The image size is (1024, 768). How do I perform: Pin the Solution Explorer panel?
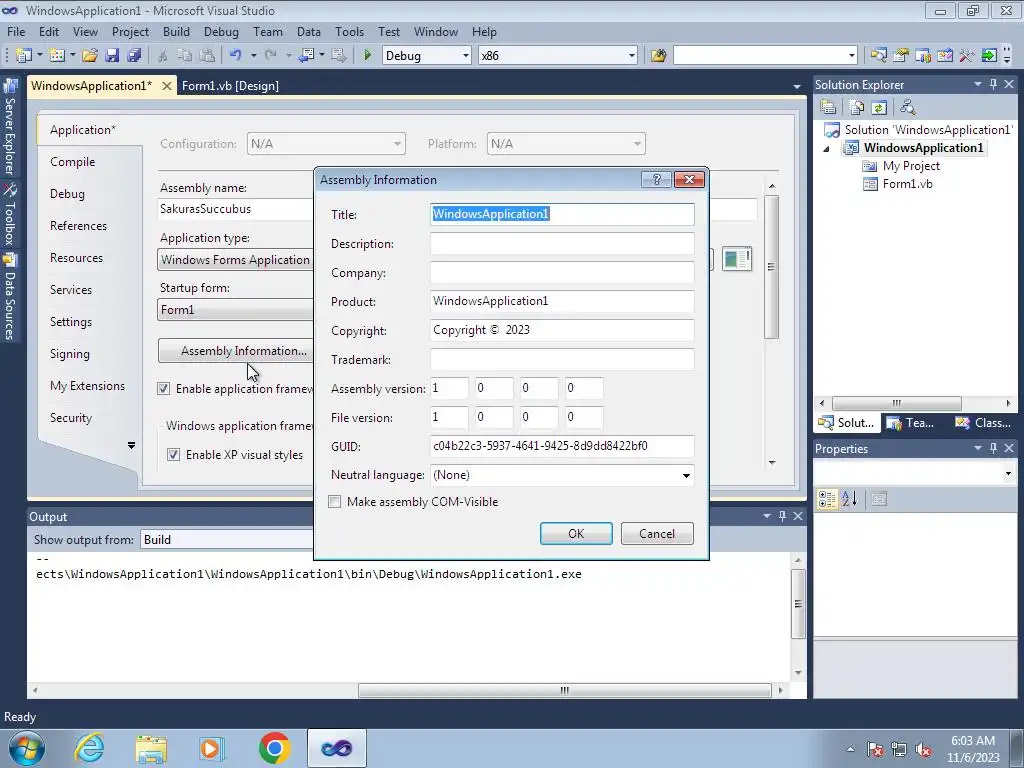[x=993, y=84]
